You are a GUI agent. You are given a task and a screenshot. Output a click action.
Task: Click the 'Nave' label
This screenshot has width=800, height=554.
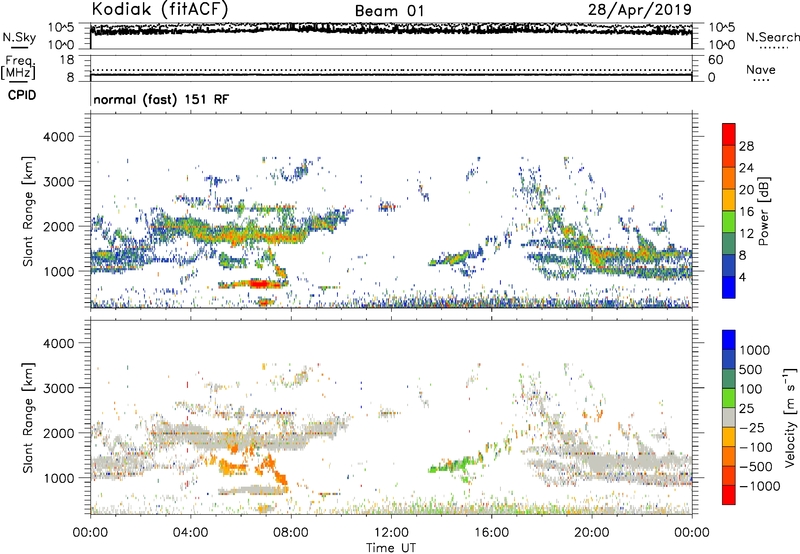pos(761,70)
